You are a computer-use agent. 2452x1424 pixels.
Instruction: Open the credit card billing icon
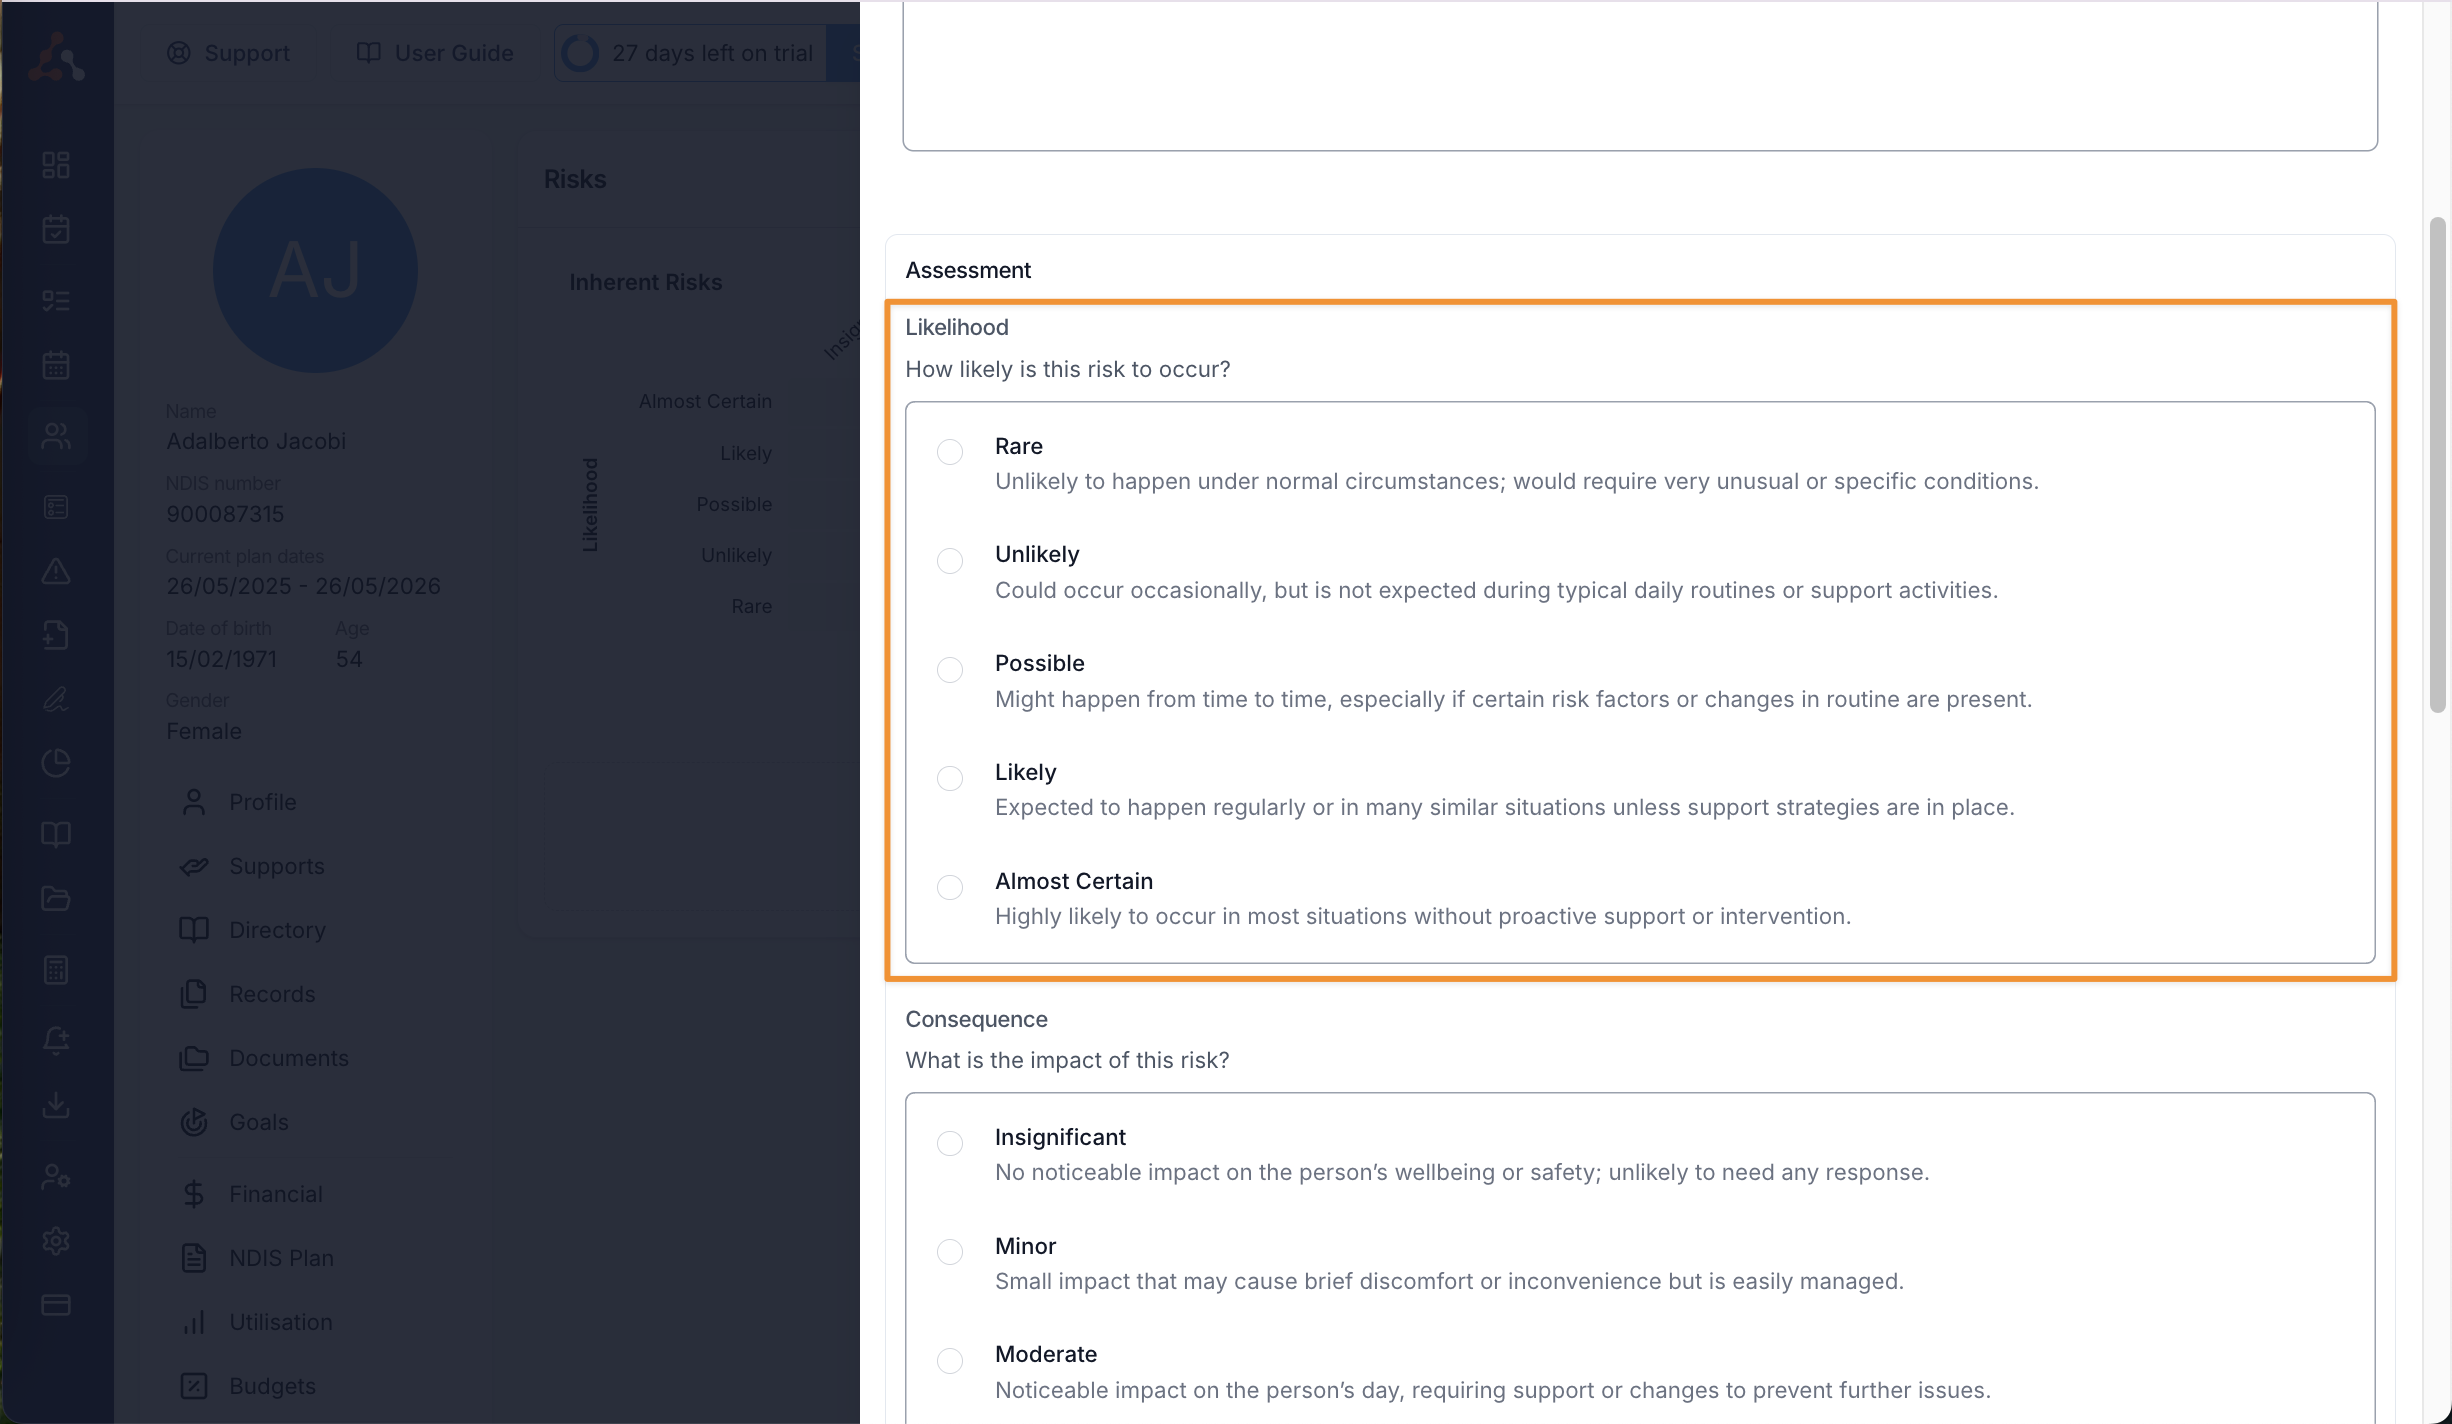click(56, 1305)
